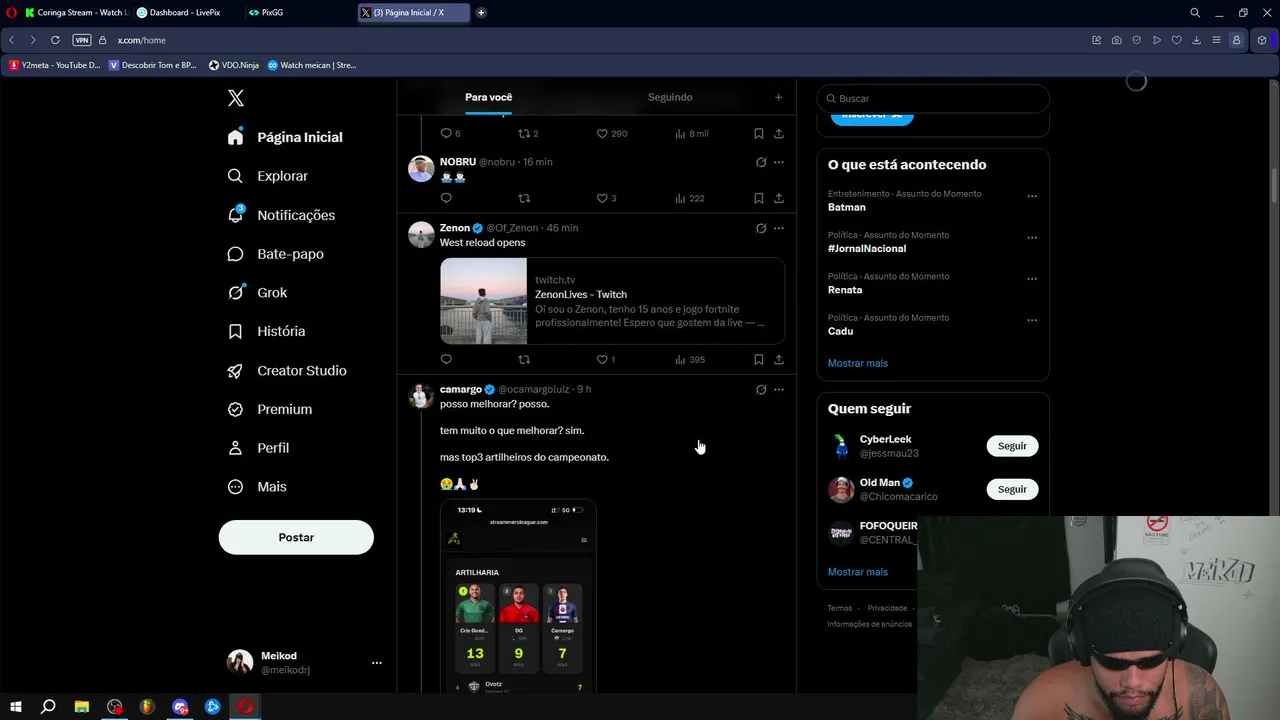Open the Premium page
The width and height of the screenshot is (1280, 720).
(270, 409)
